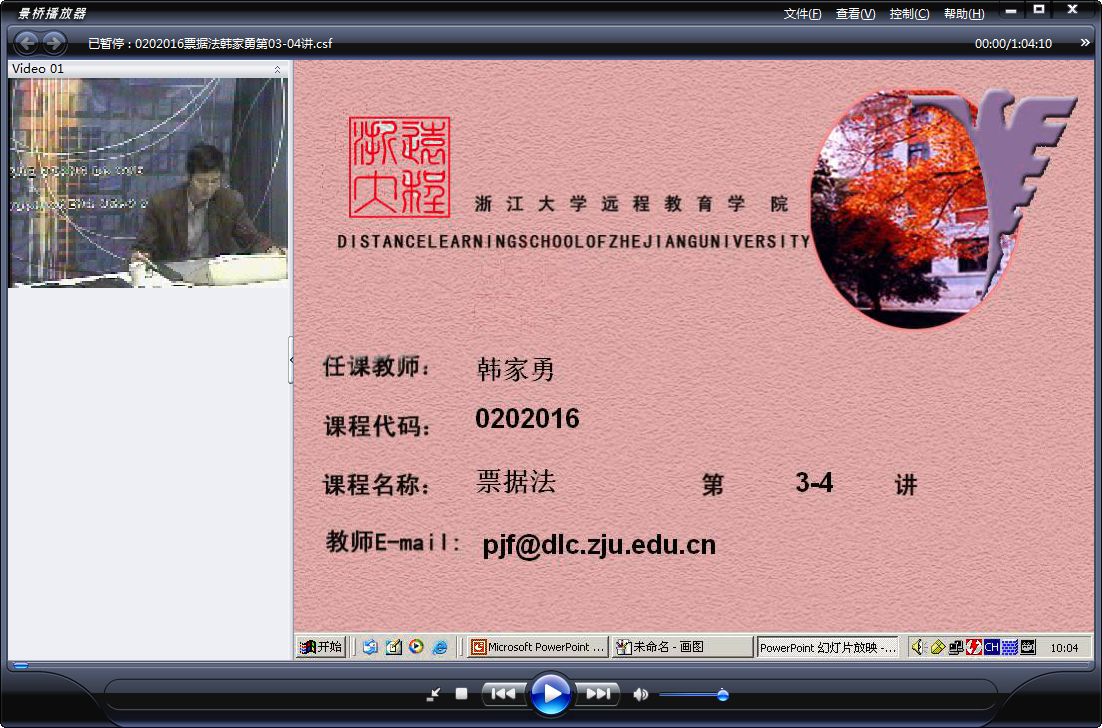Viewport: 1102px width, 728px height.
Task: Skip to the previous track
Action: [x=503, y=694]
